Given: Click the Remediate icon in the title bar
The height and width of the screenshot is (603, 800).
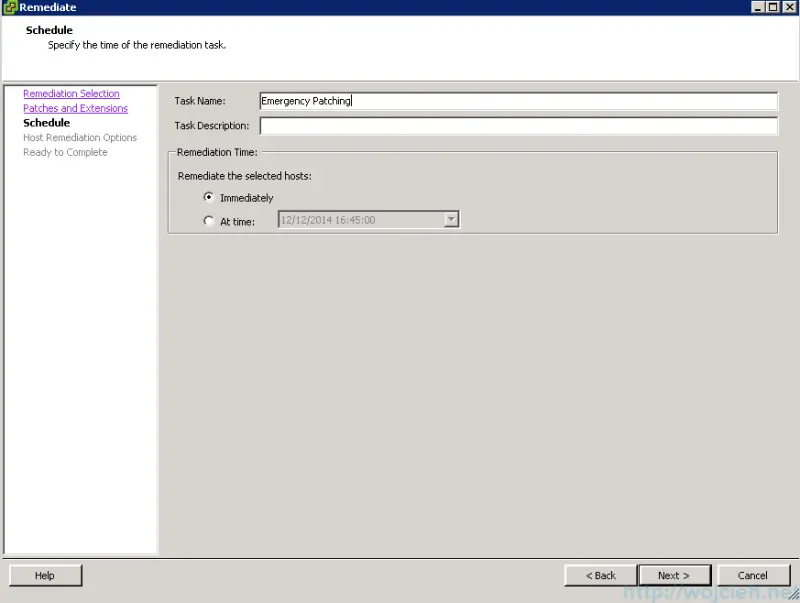Looking at the screenshot, I should [8, 6].
